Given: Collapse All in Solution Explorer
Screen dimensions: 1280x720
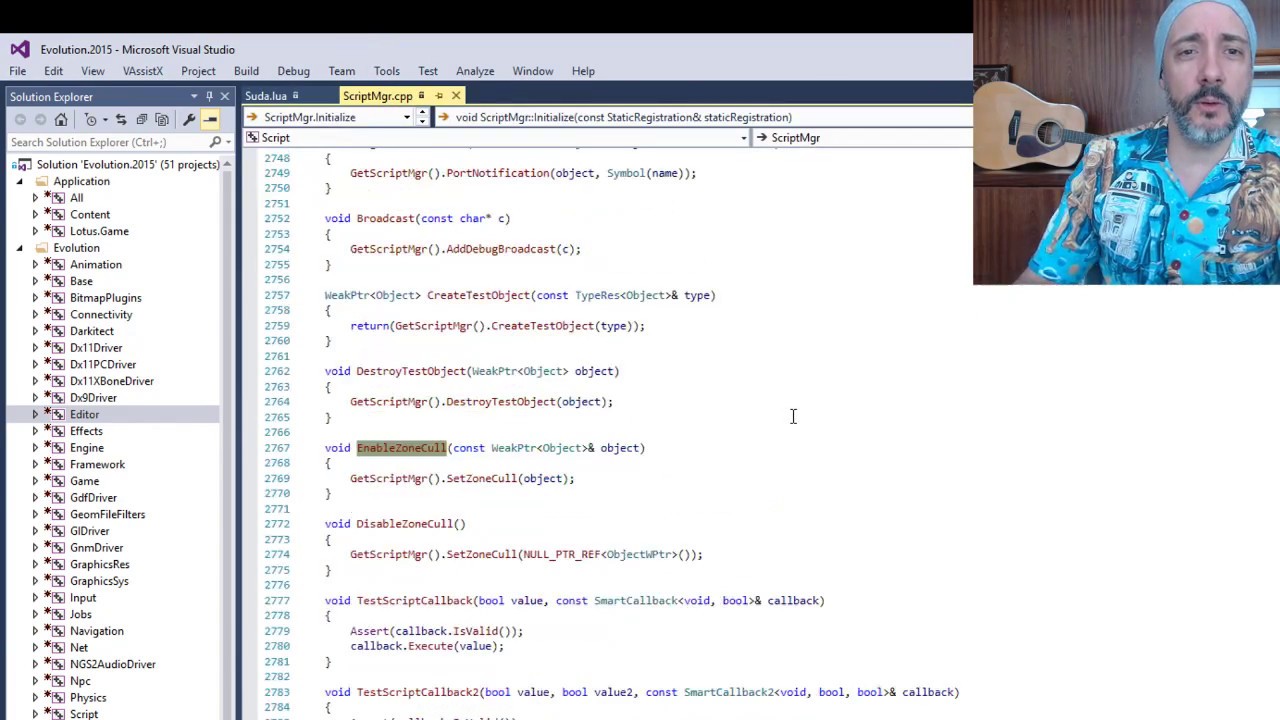Looking at the screenshot, I should pos(142,120).
